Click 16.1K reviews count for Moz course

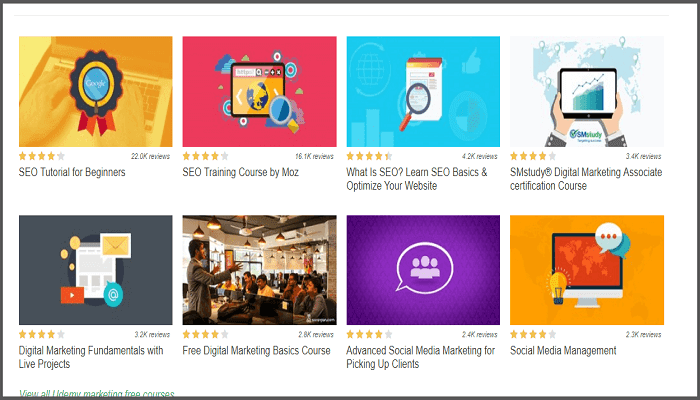[x=315, y=157]
